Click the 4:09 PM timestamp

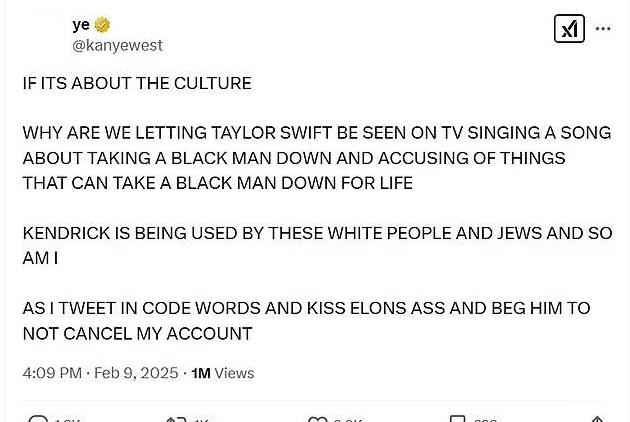[52, 373]
